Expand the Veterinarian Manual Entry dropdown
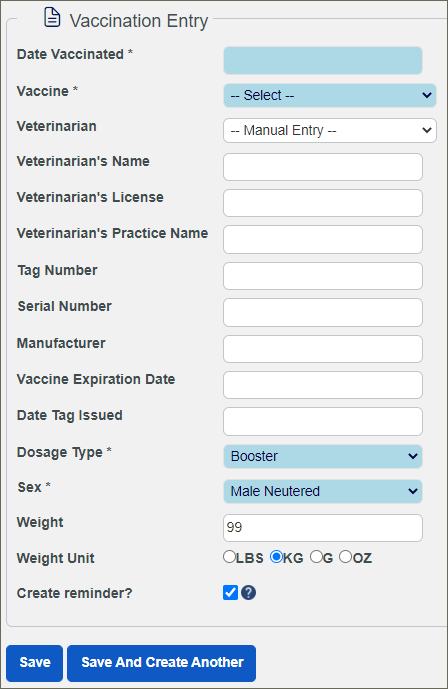Screen dimensions: 448x689 click(x=330, y=131)
